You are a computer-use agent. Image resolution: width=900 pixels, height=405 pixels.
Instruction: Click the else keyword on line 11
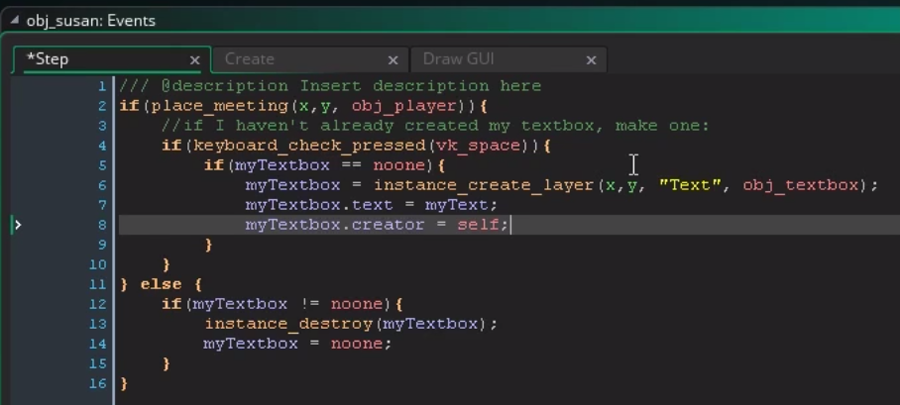point(161,285)
